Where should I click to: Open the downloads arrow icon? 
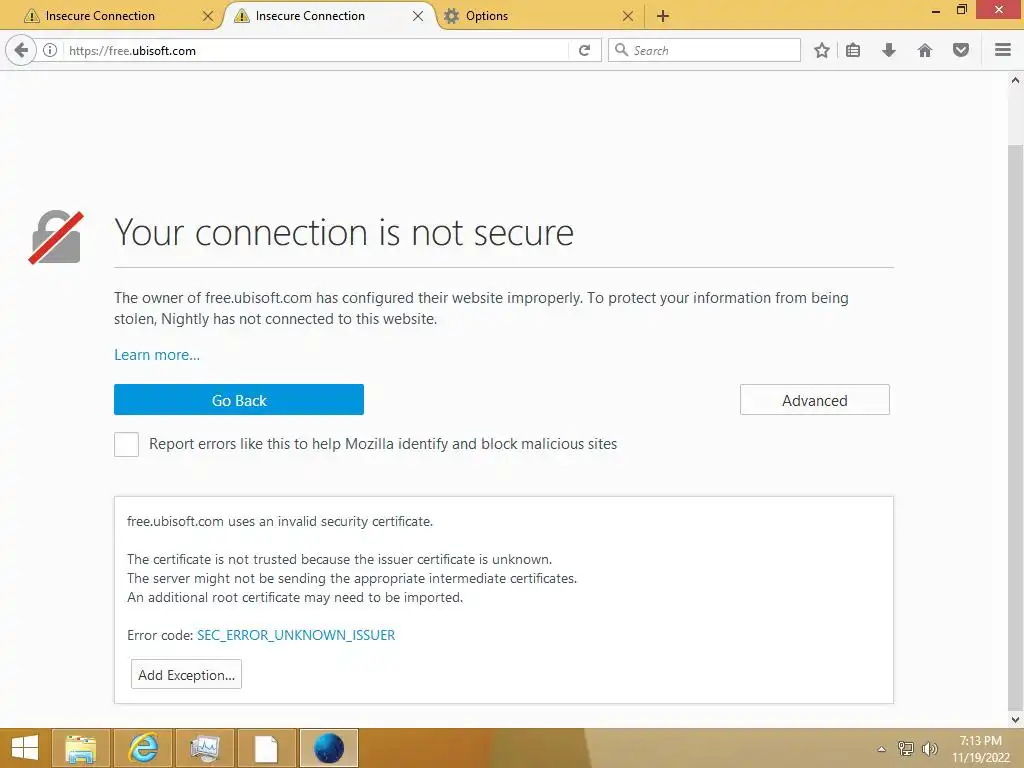click(x=889, y=50)
